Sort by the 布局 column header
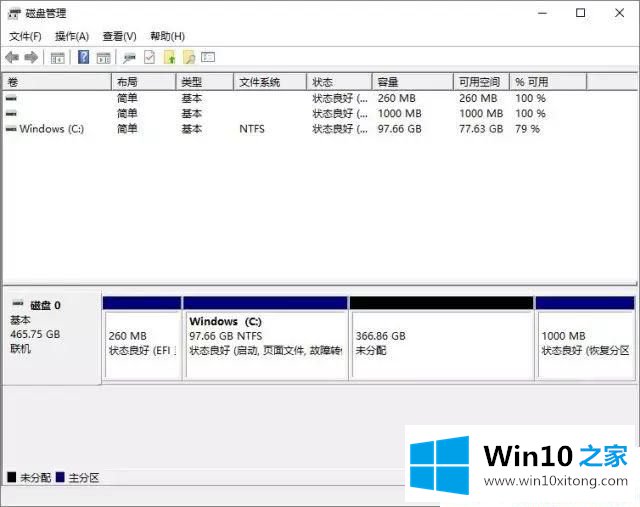640x507 pixels. point(144,82)
